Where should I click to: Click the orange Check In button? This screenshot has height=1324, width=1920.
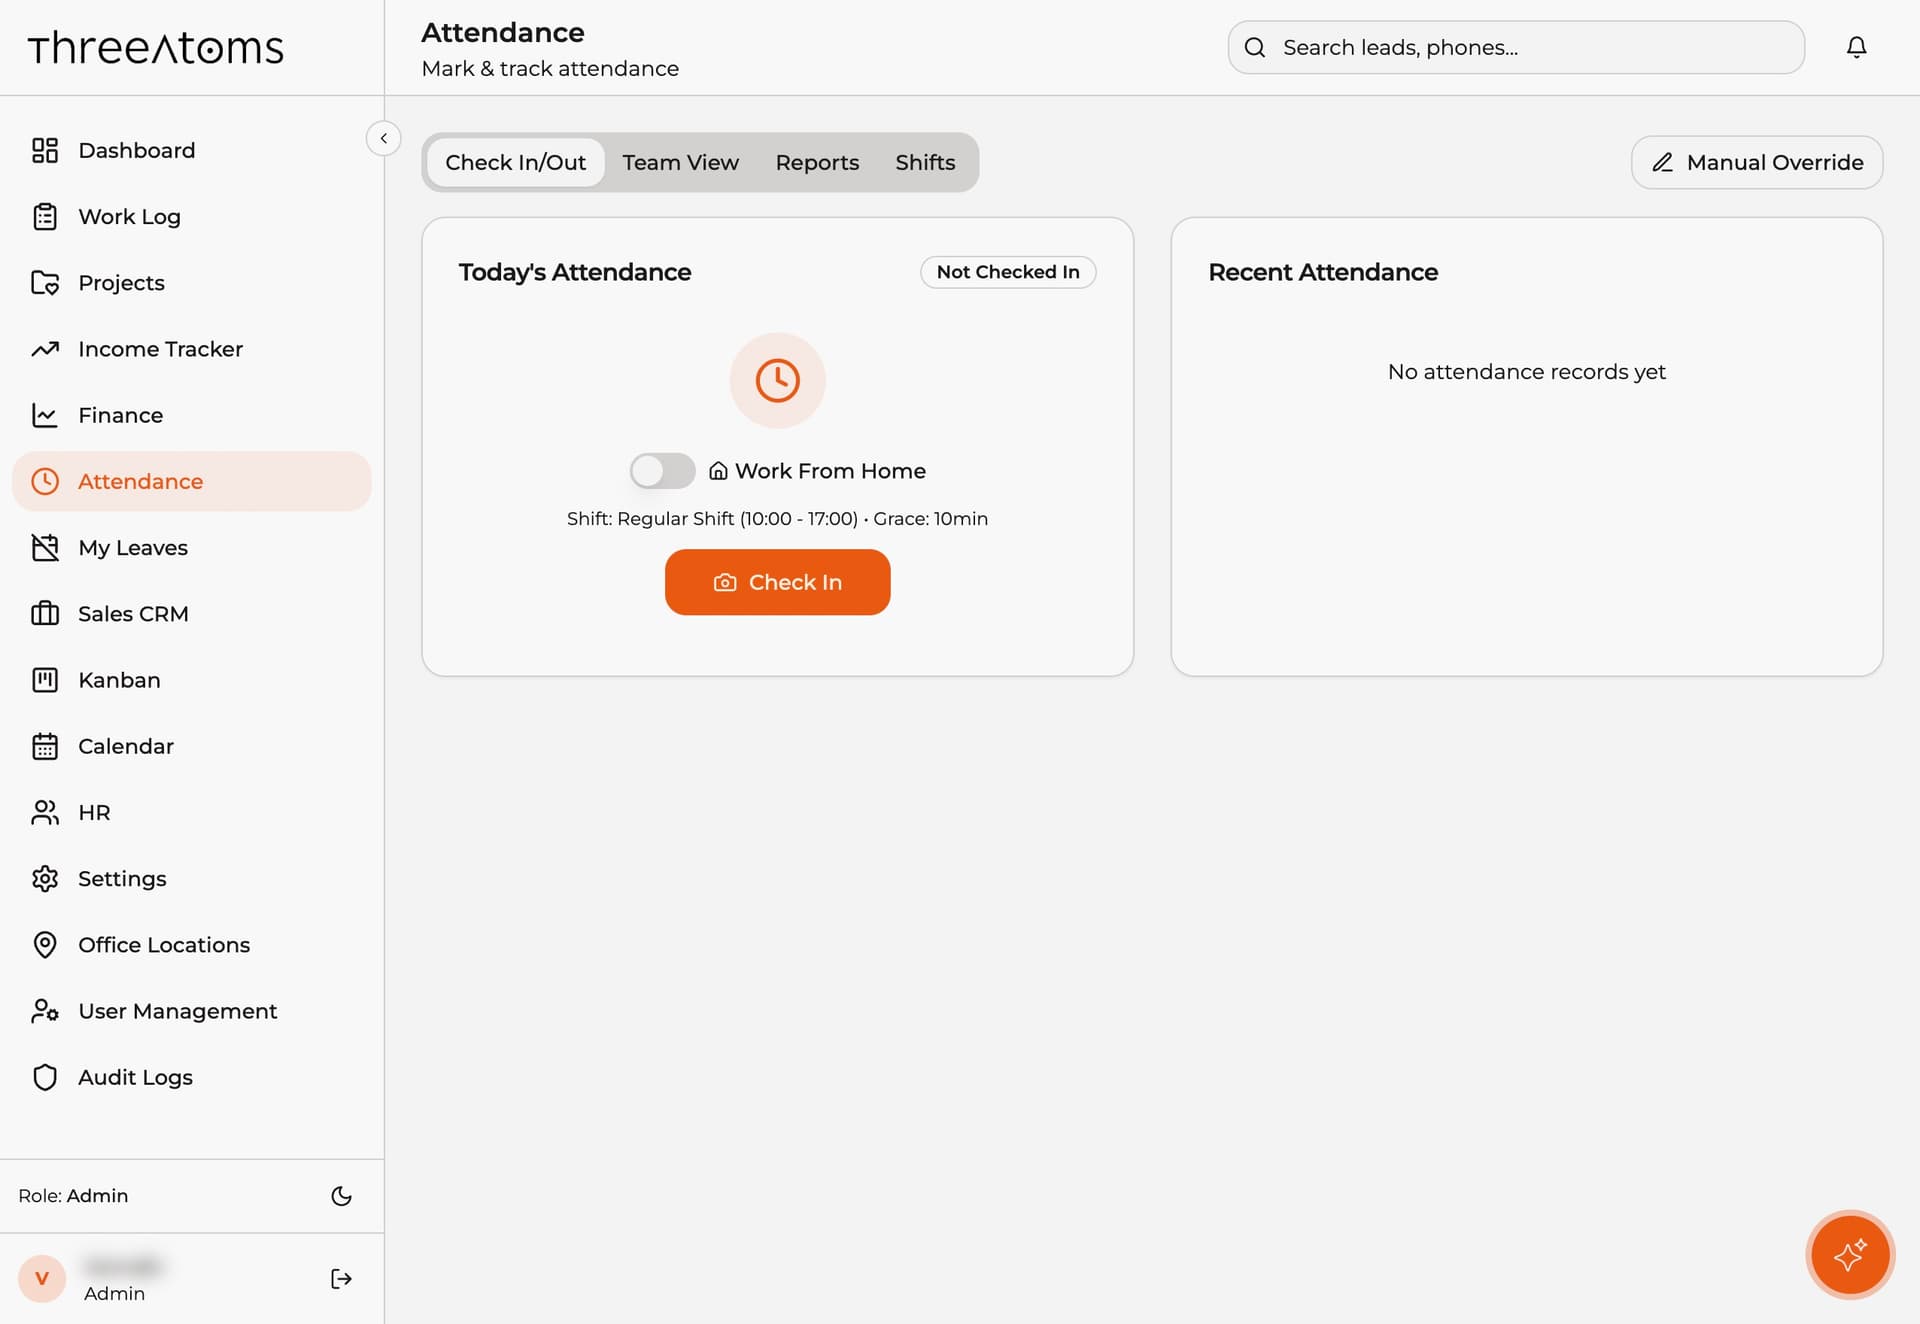tap(777, 582)
